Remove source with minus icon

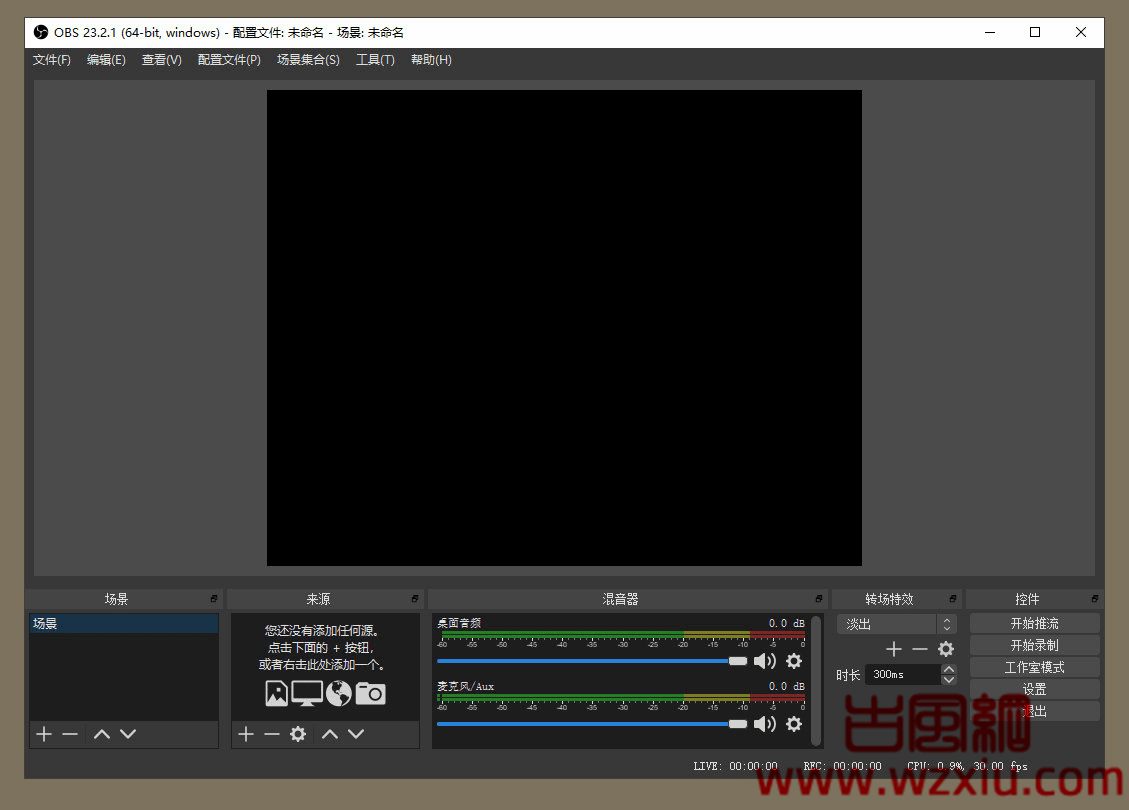coord(271,734)
